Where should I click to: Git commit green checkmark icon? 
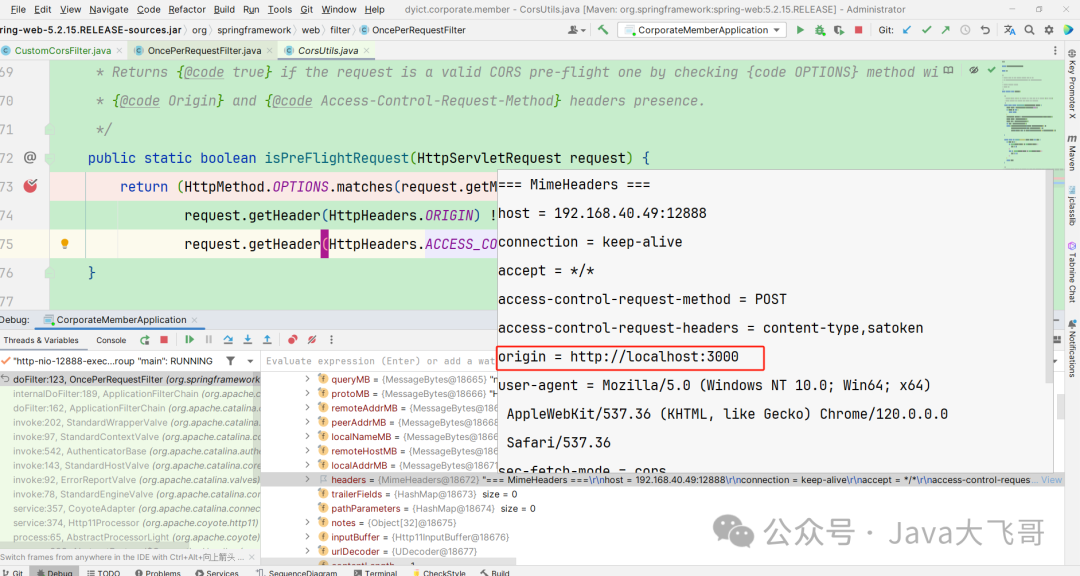[926, 30]
